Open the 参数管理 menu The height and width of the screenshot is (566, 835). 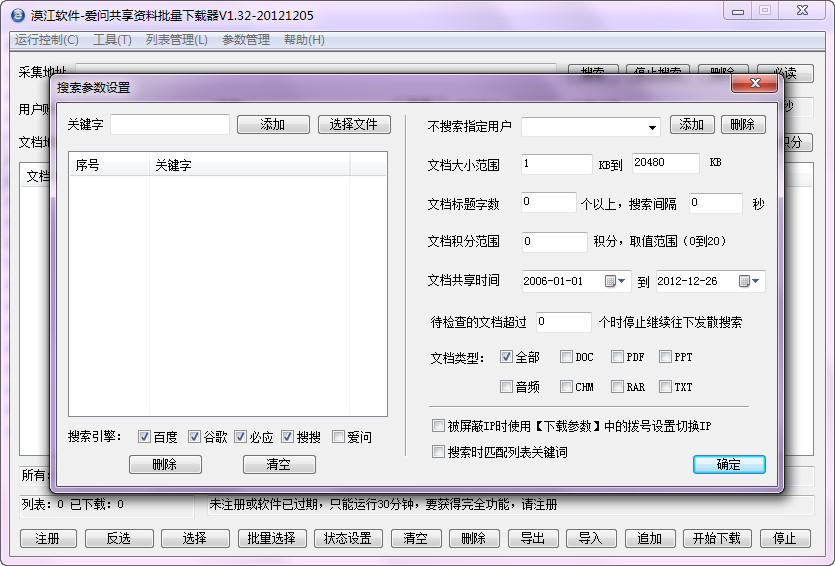coord(246,40)
